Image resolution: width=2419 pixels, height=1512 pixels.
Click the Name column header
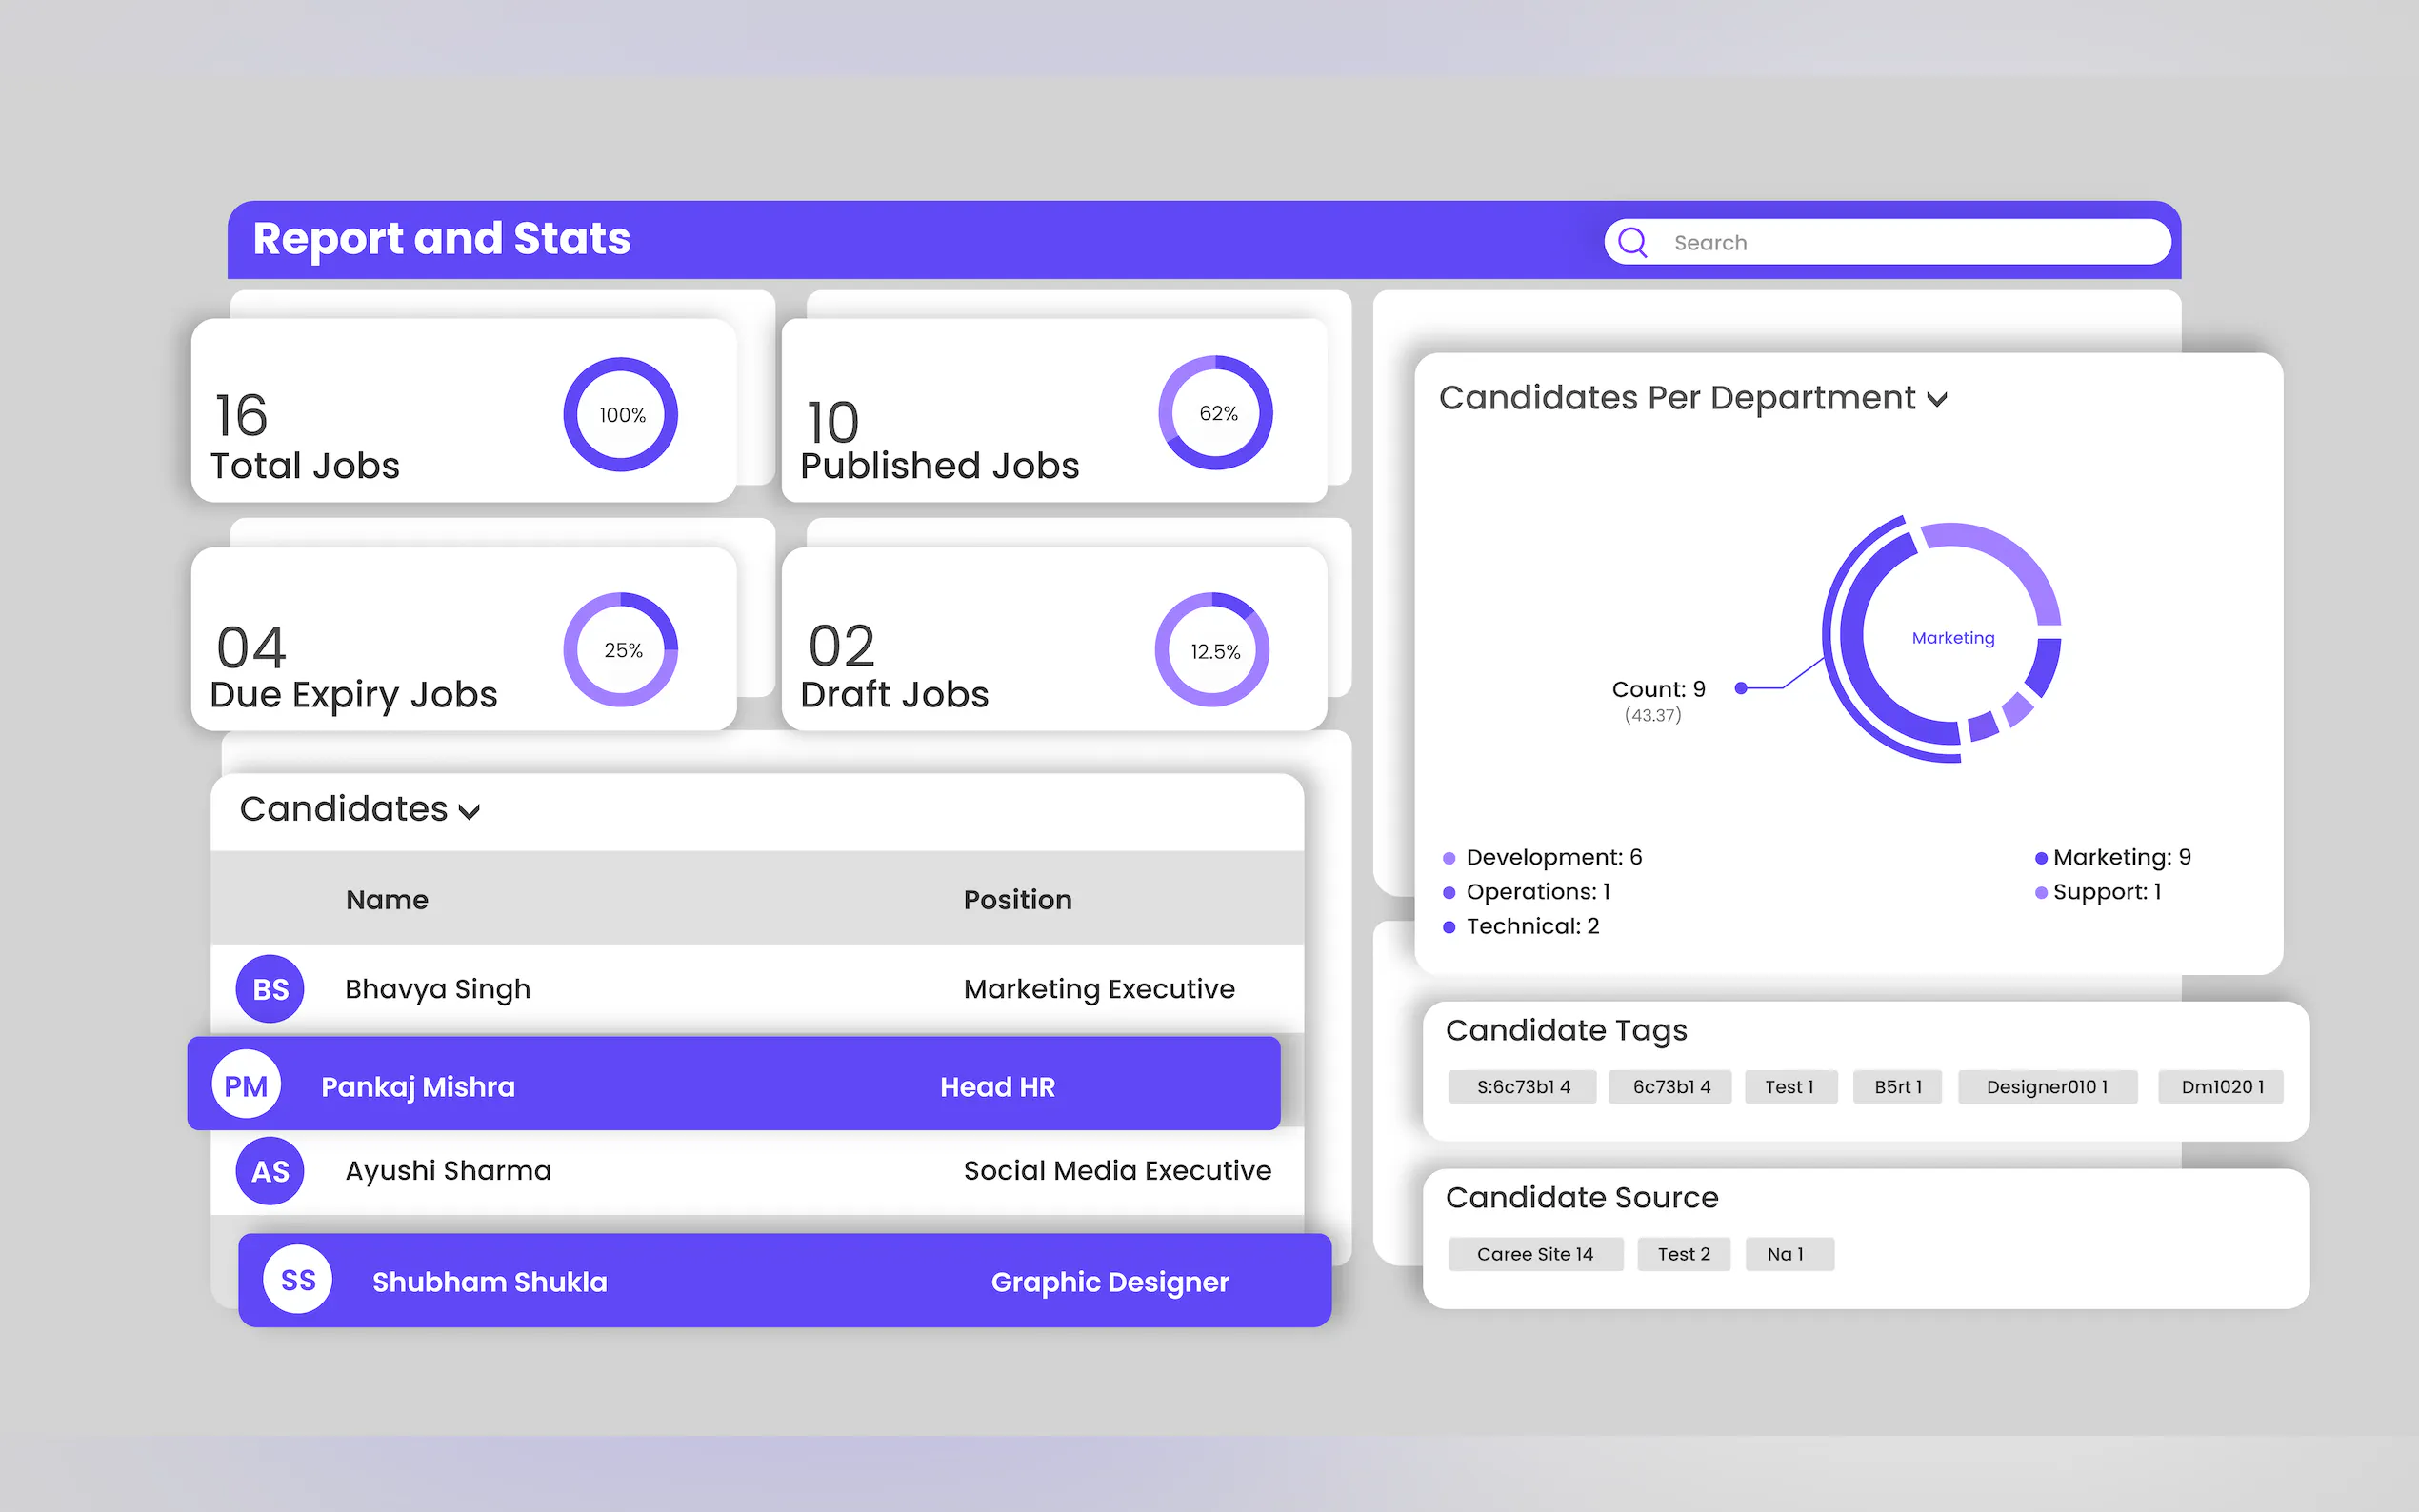pyautogui.click(x=387, y=900)
